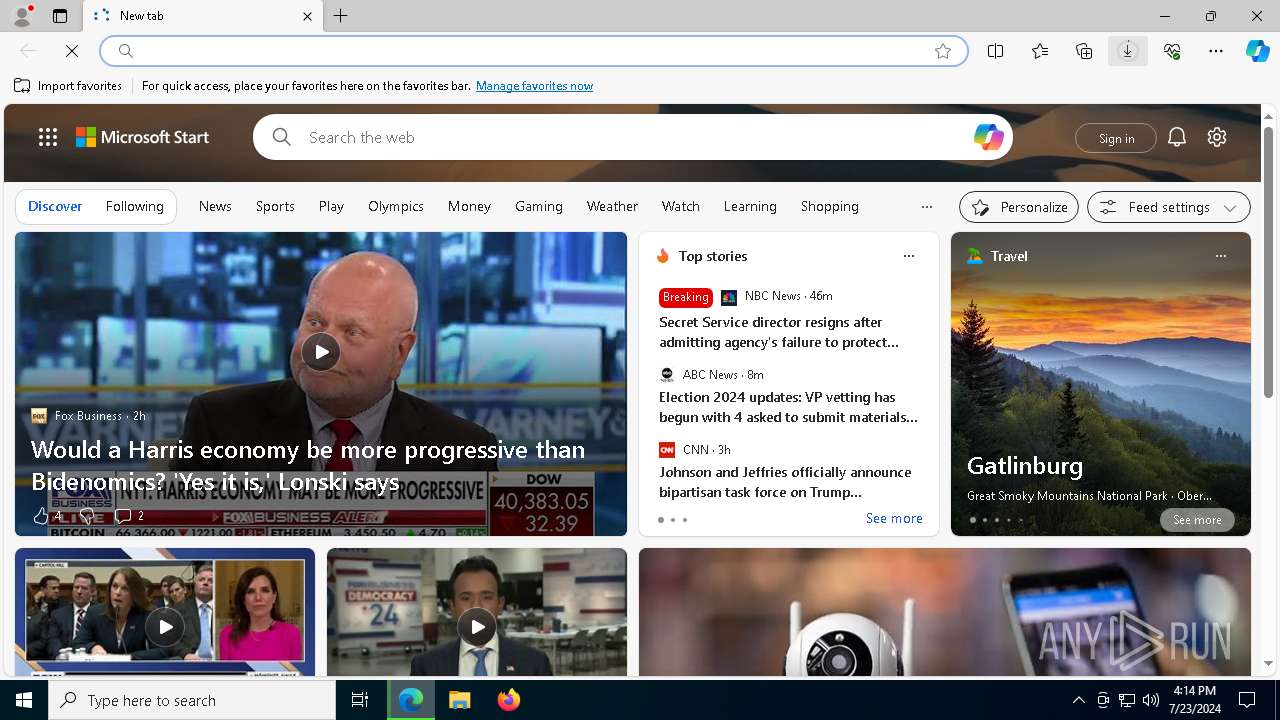1280x720 pixels.
Task: Play the Fox Business video
Action: [x=321, y=352]
